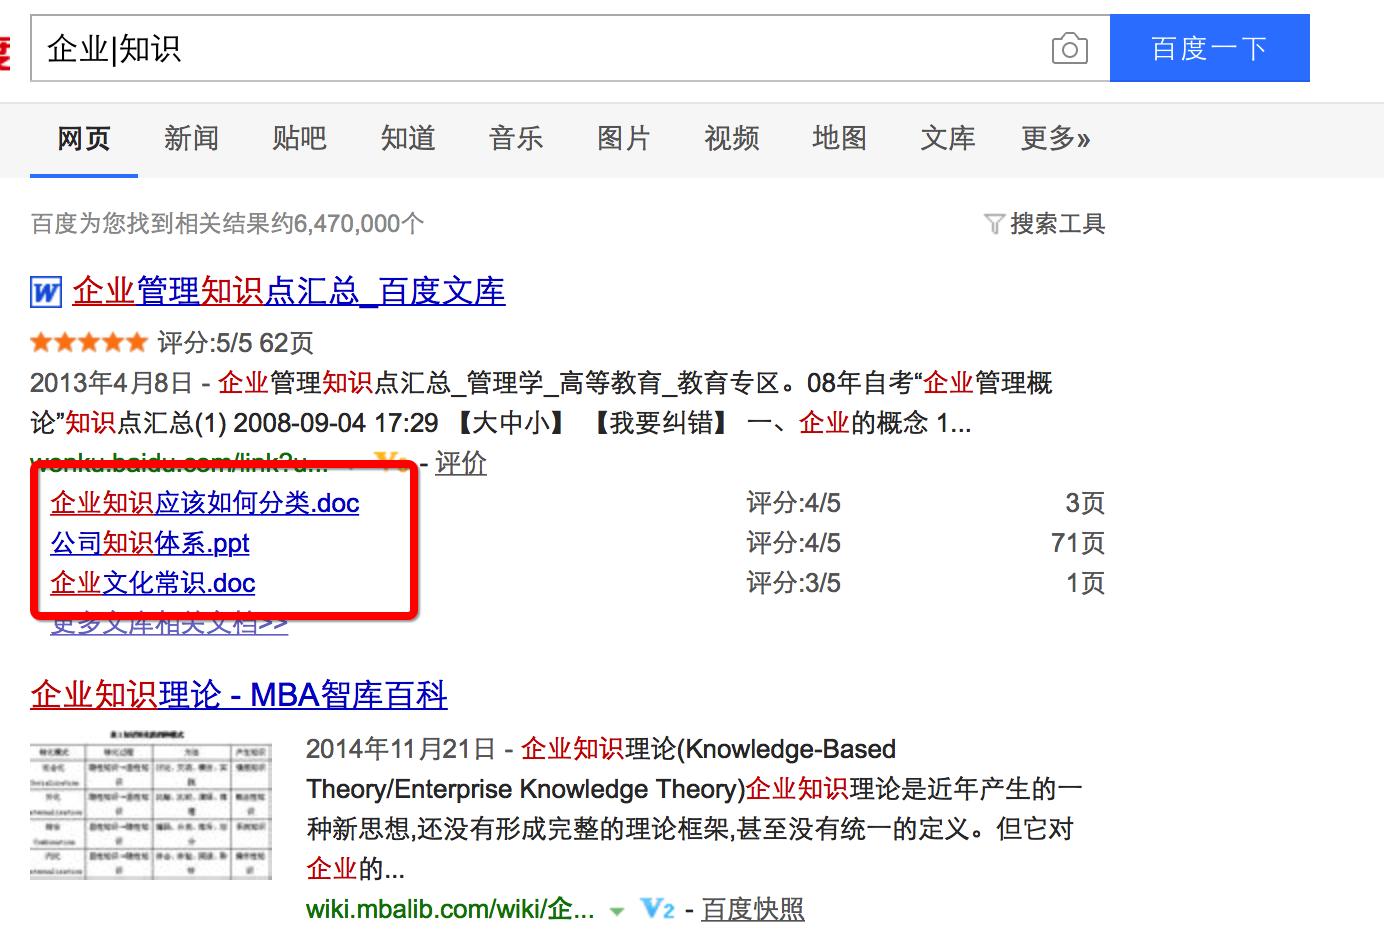The width and height of the screenshot is (1384, 934).
Task: Select the 视频 tab
Action: (731, 139)
